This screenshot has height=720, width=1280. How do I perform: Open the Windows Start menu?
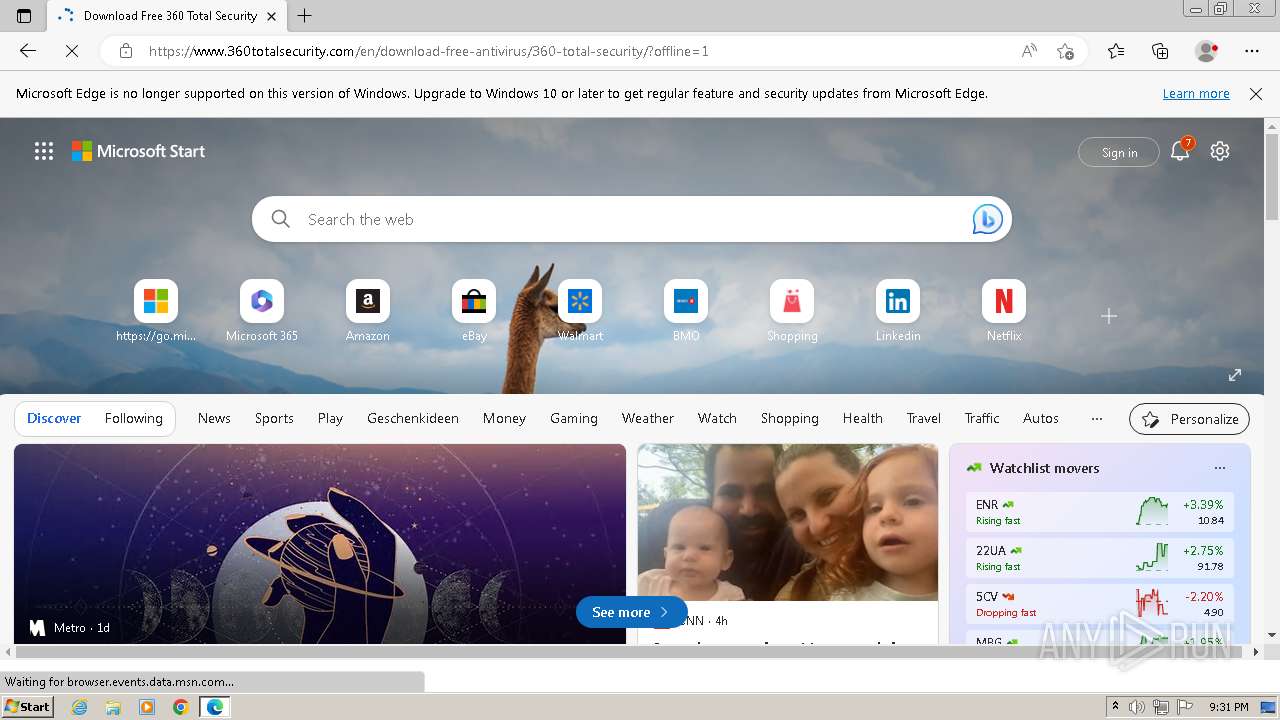(x=28, y=707)
